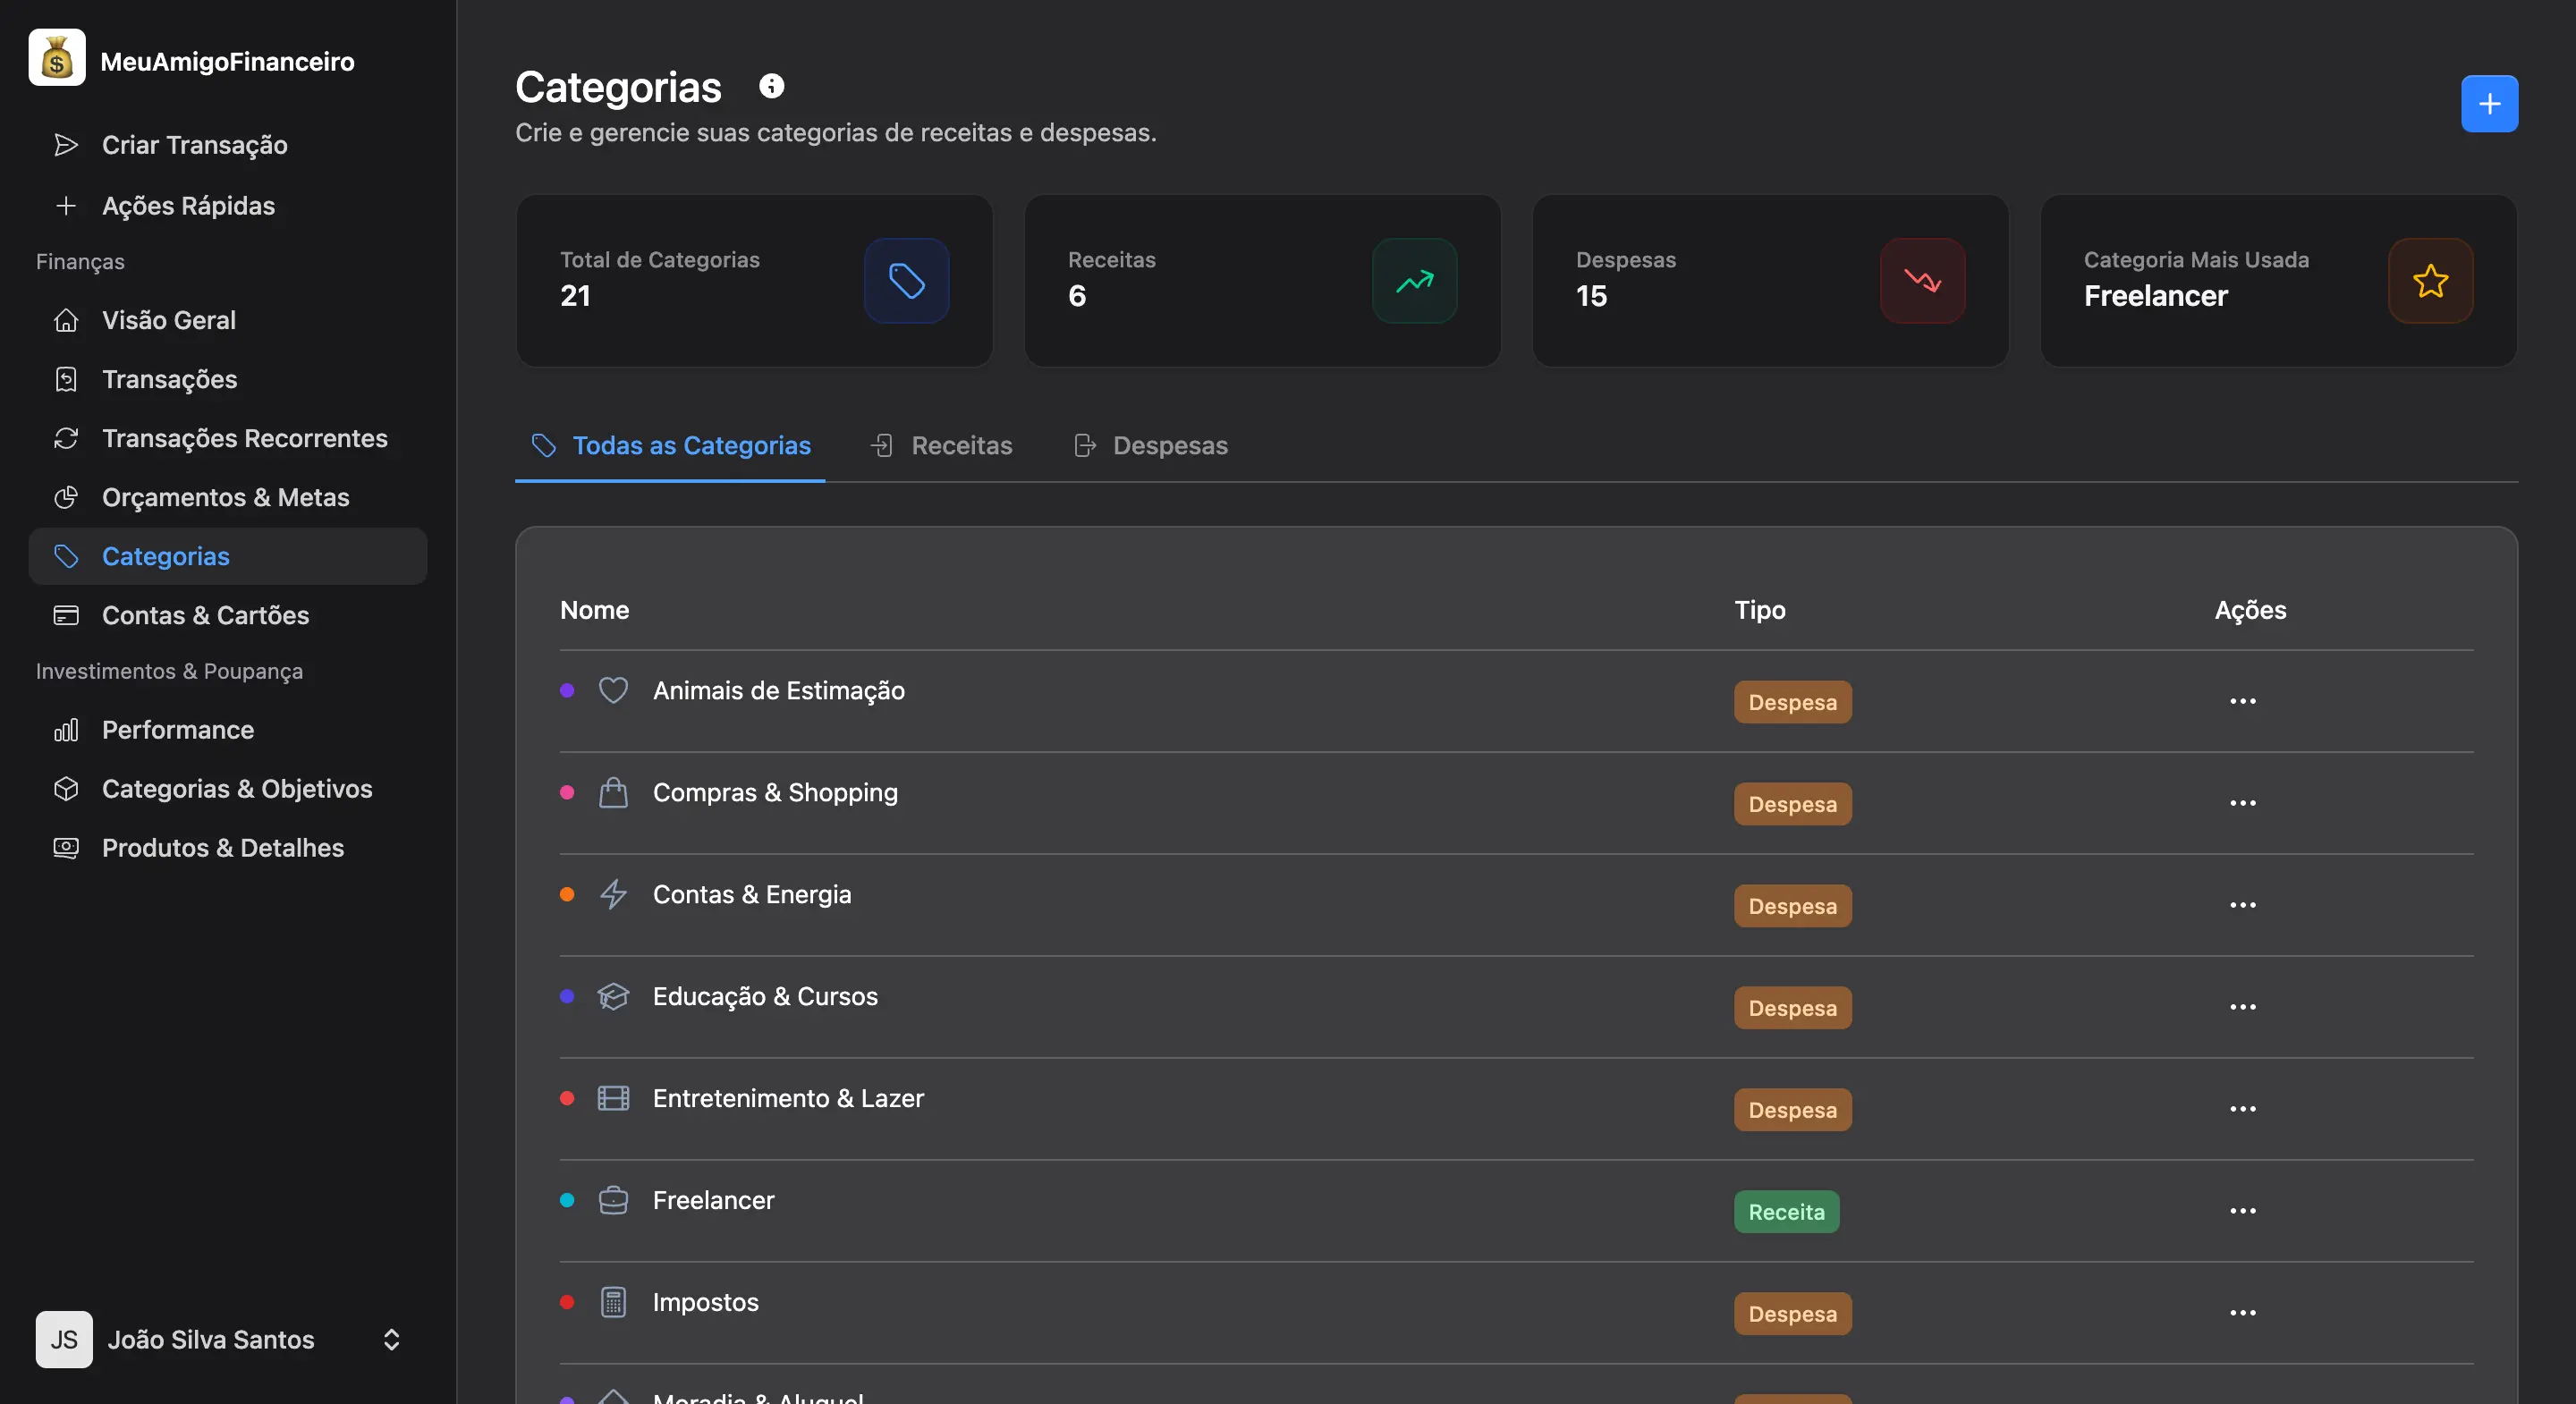The image size is (2576, 1404).
Task: Open Produtos & Detalhes in sidebar
Action: [x=222, y=848]
